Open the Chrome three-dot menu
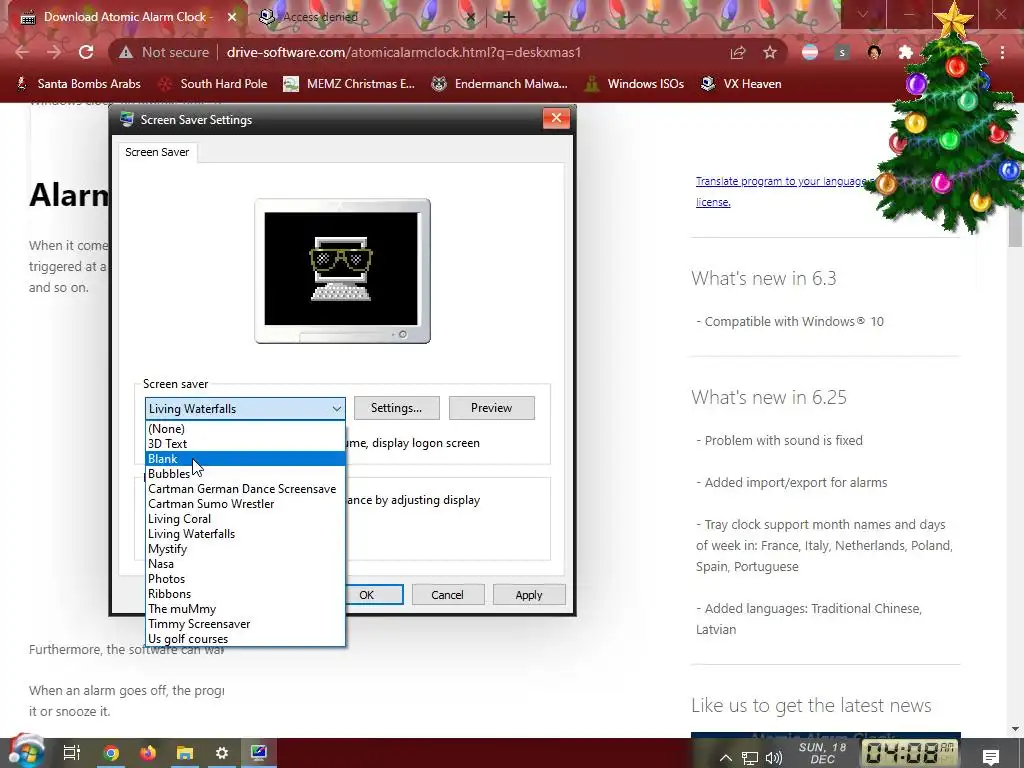This screenshot has width=1024, height=768. click(x=1002, y=52)
